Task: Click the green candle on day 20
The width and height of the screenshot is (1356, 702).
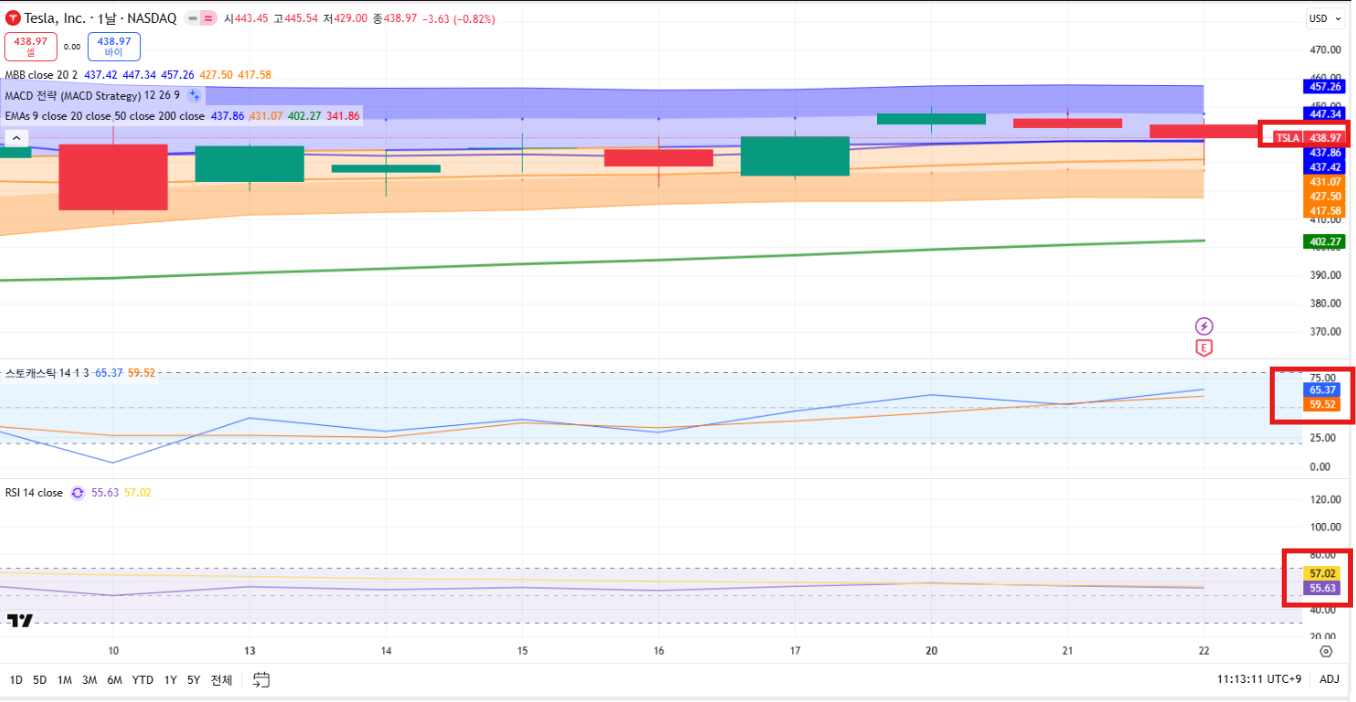Action: point(931,119)
